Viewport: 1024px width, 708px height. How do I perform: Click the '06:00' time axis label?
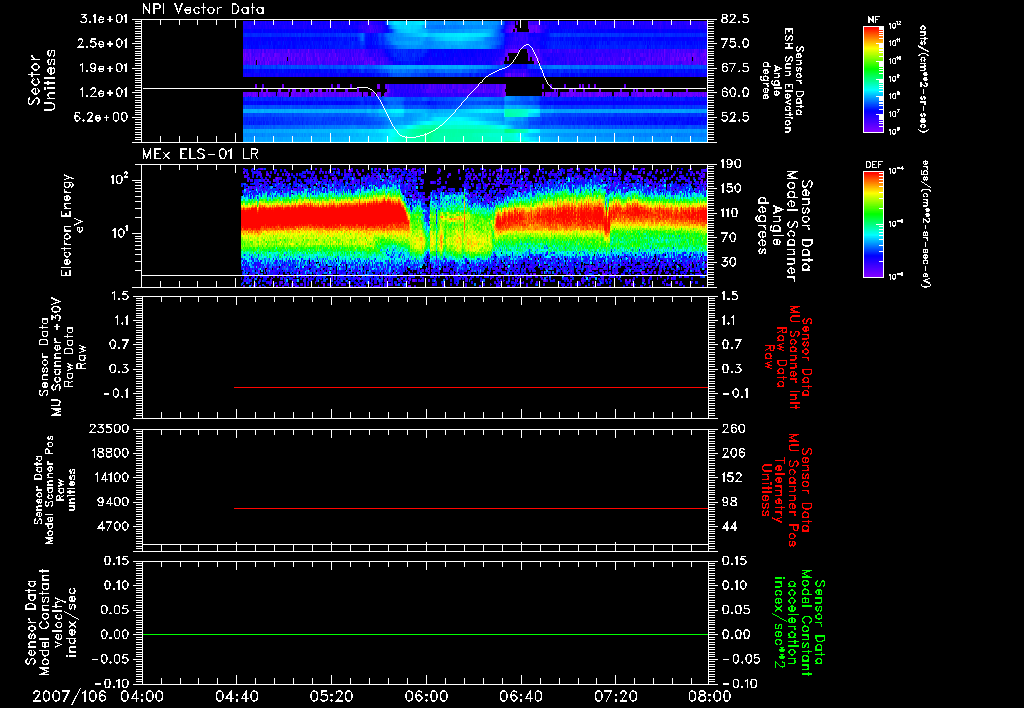(426, 696)
